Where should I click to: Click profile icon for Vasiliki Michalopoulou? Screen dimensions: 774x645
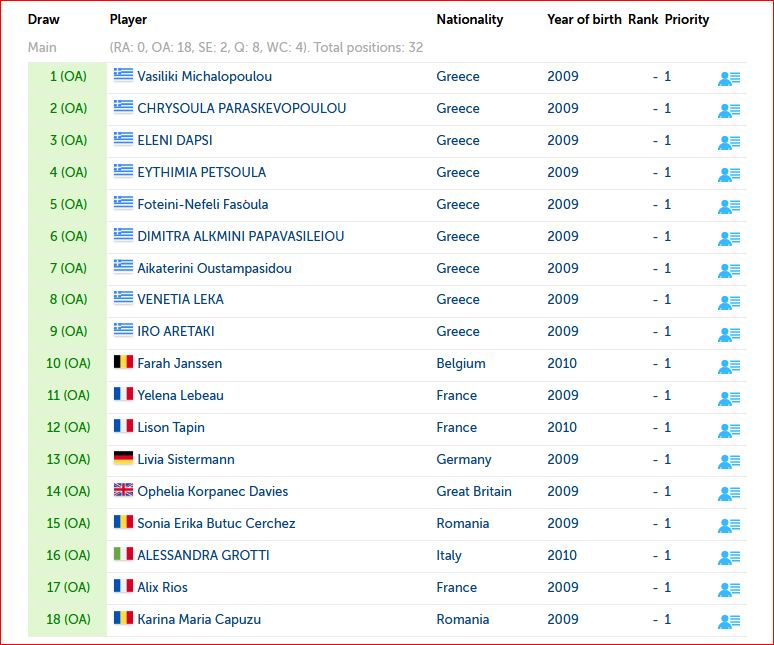728,78
